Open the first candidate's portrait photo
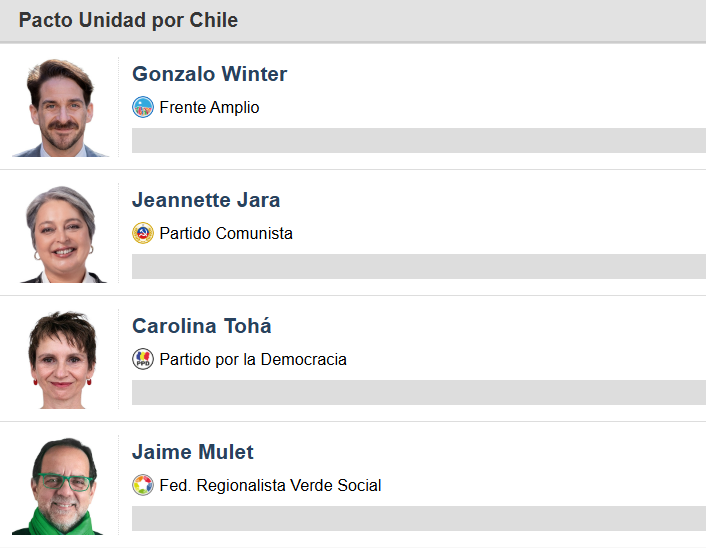Image resolution: width=706 pixels, height=548 pixels. pos(60,107)
